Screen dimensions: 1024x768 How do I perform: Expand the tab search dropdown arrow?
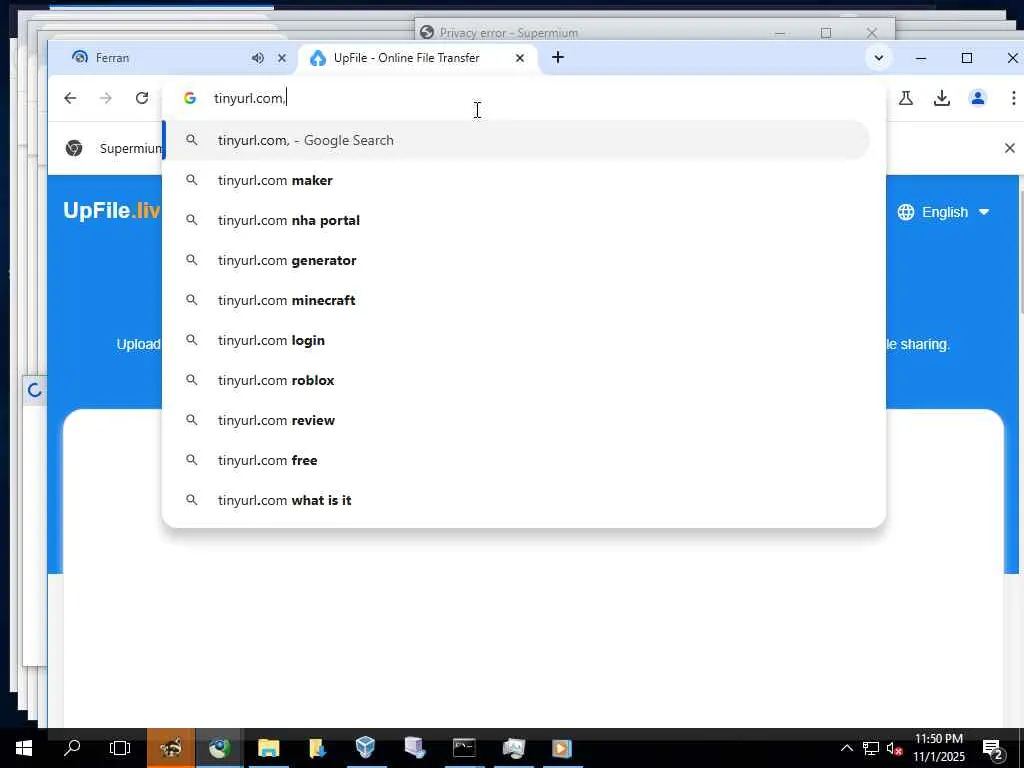[879, 58]
